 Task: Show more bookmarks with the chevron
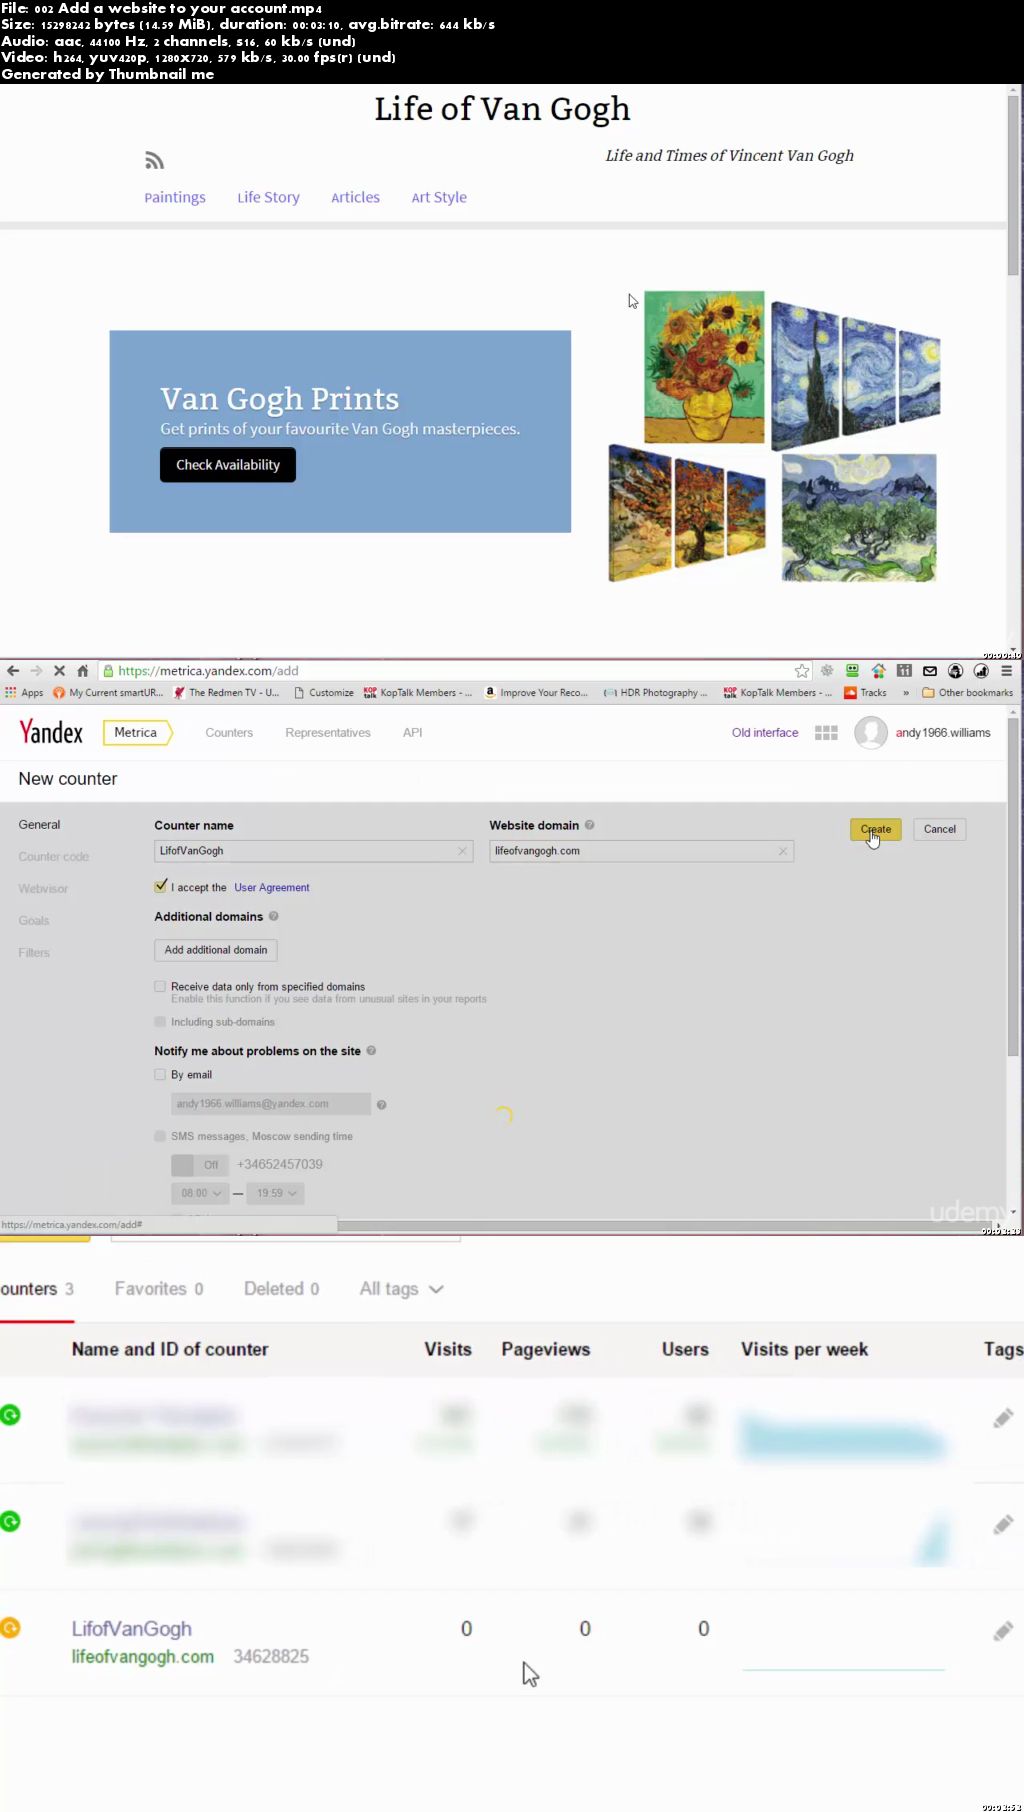click(906, 692)
